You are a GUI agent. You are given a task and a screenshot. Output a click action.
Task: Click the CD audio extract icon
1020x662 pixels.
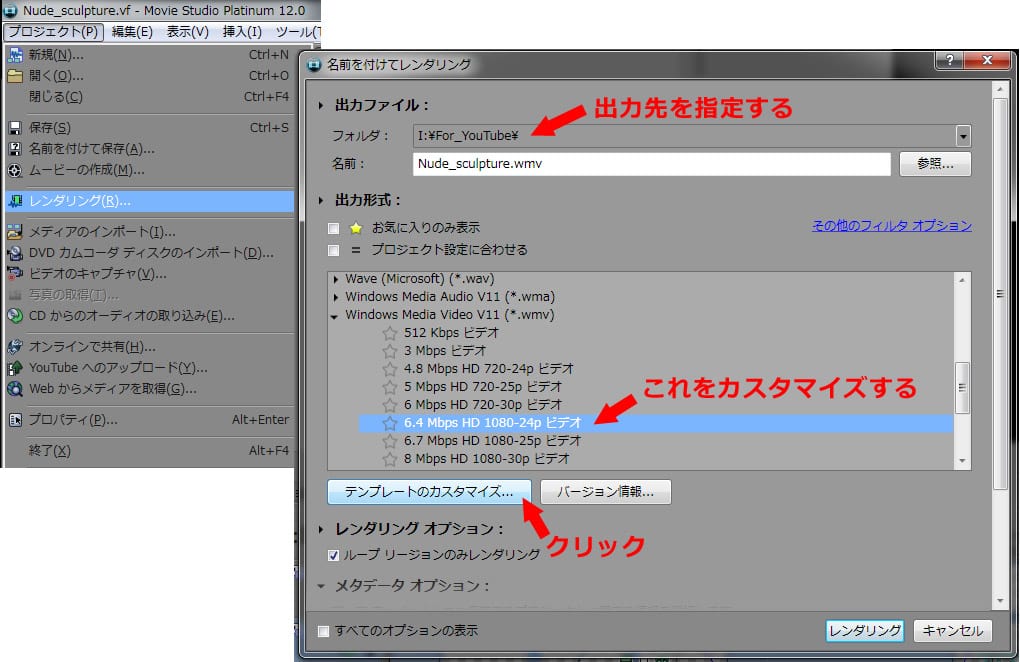click(x=15, y=316)
